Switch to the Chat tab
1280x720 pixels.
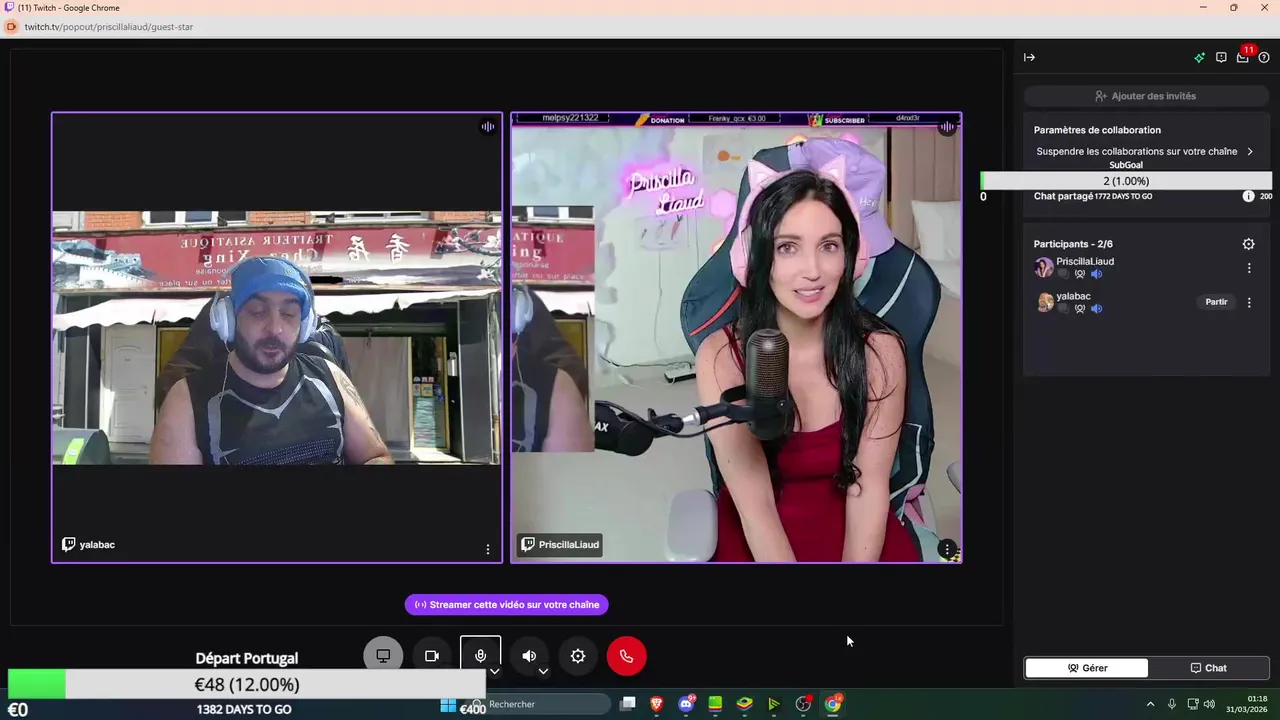pos(1208,668)
